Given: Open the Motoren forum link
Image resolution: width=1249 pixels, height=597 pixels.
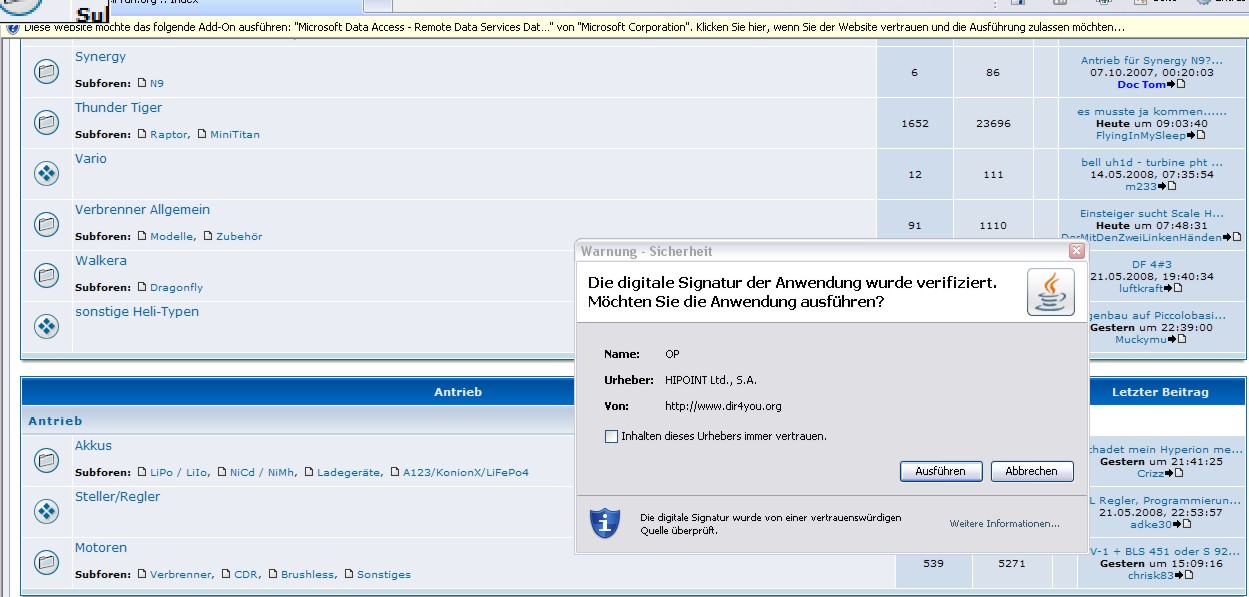Looking at the screenshot, I should tap(101, 548).
